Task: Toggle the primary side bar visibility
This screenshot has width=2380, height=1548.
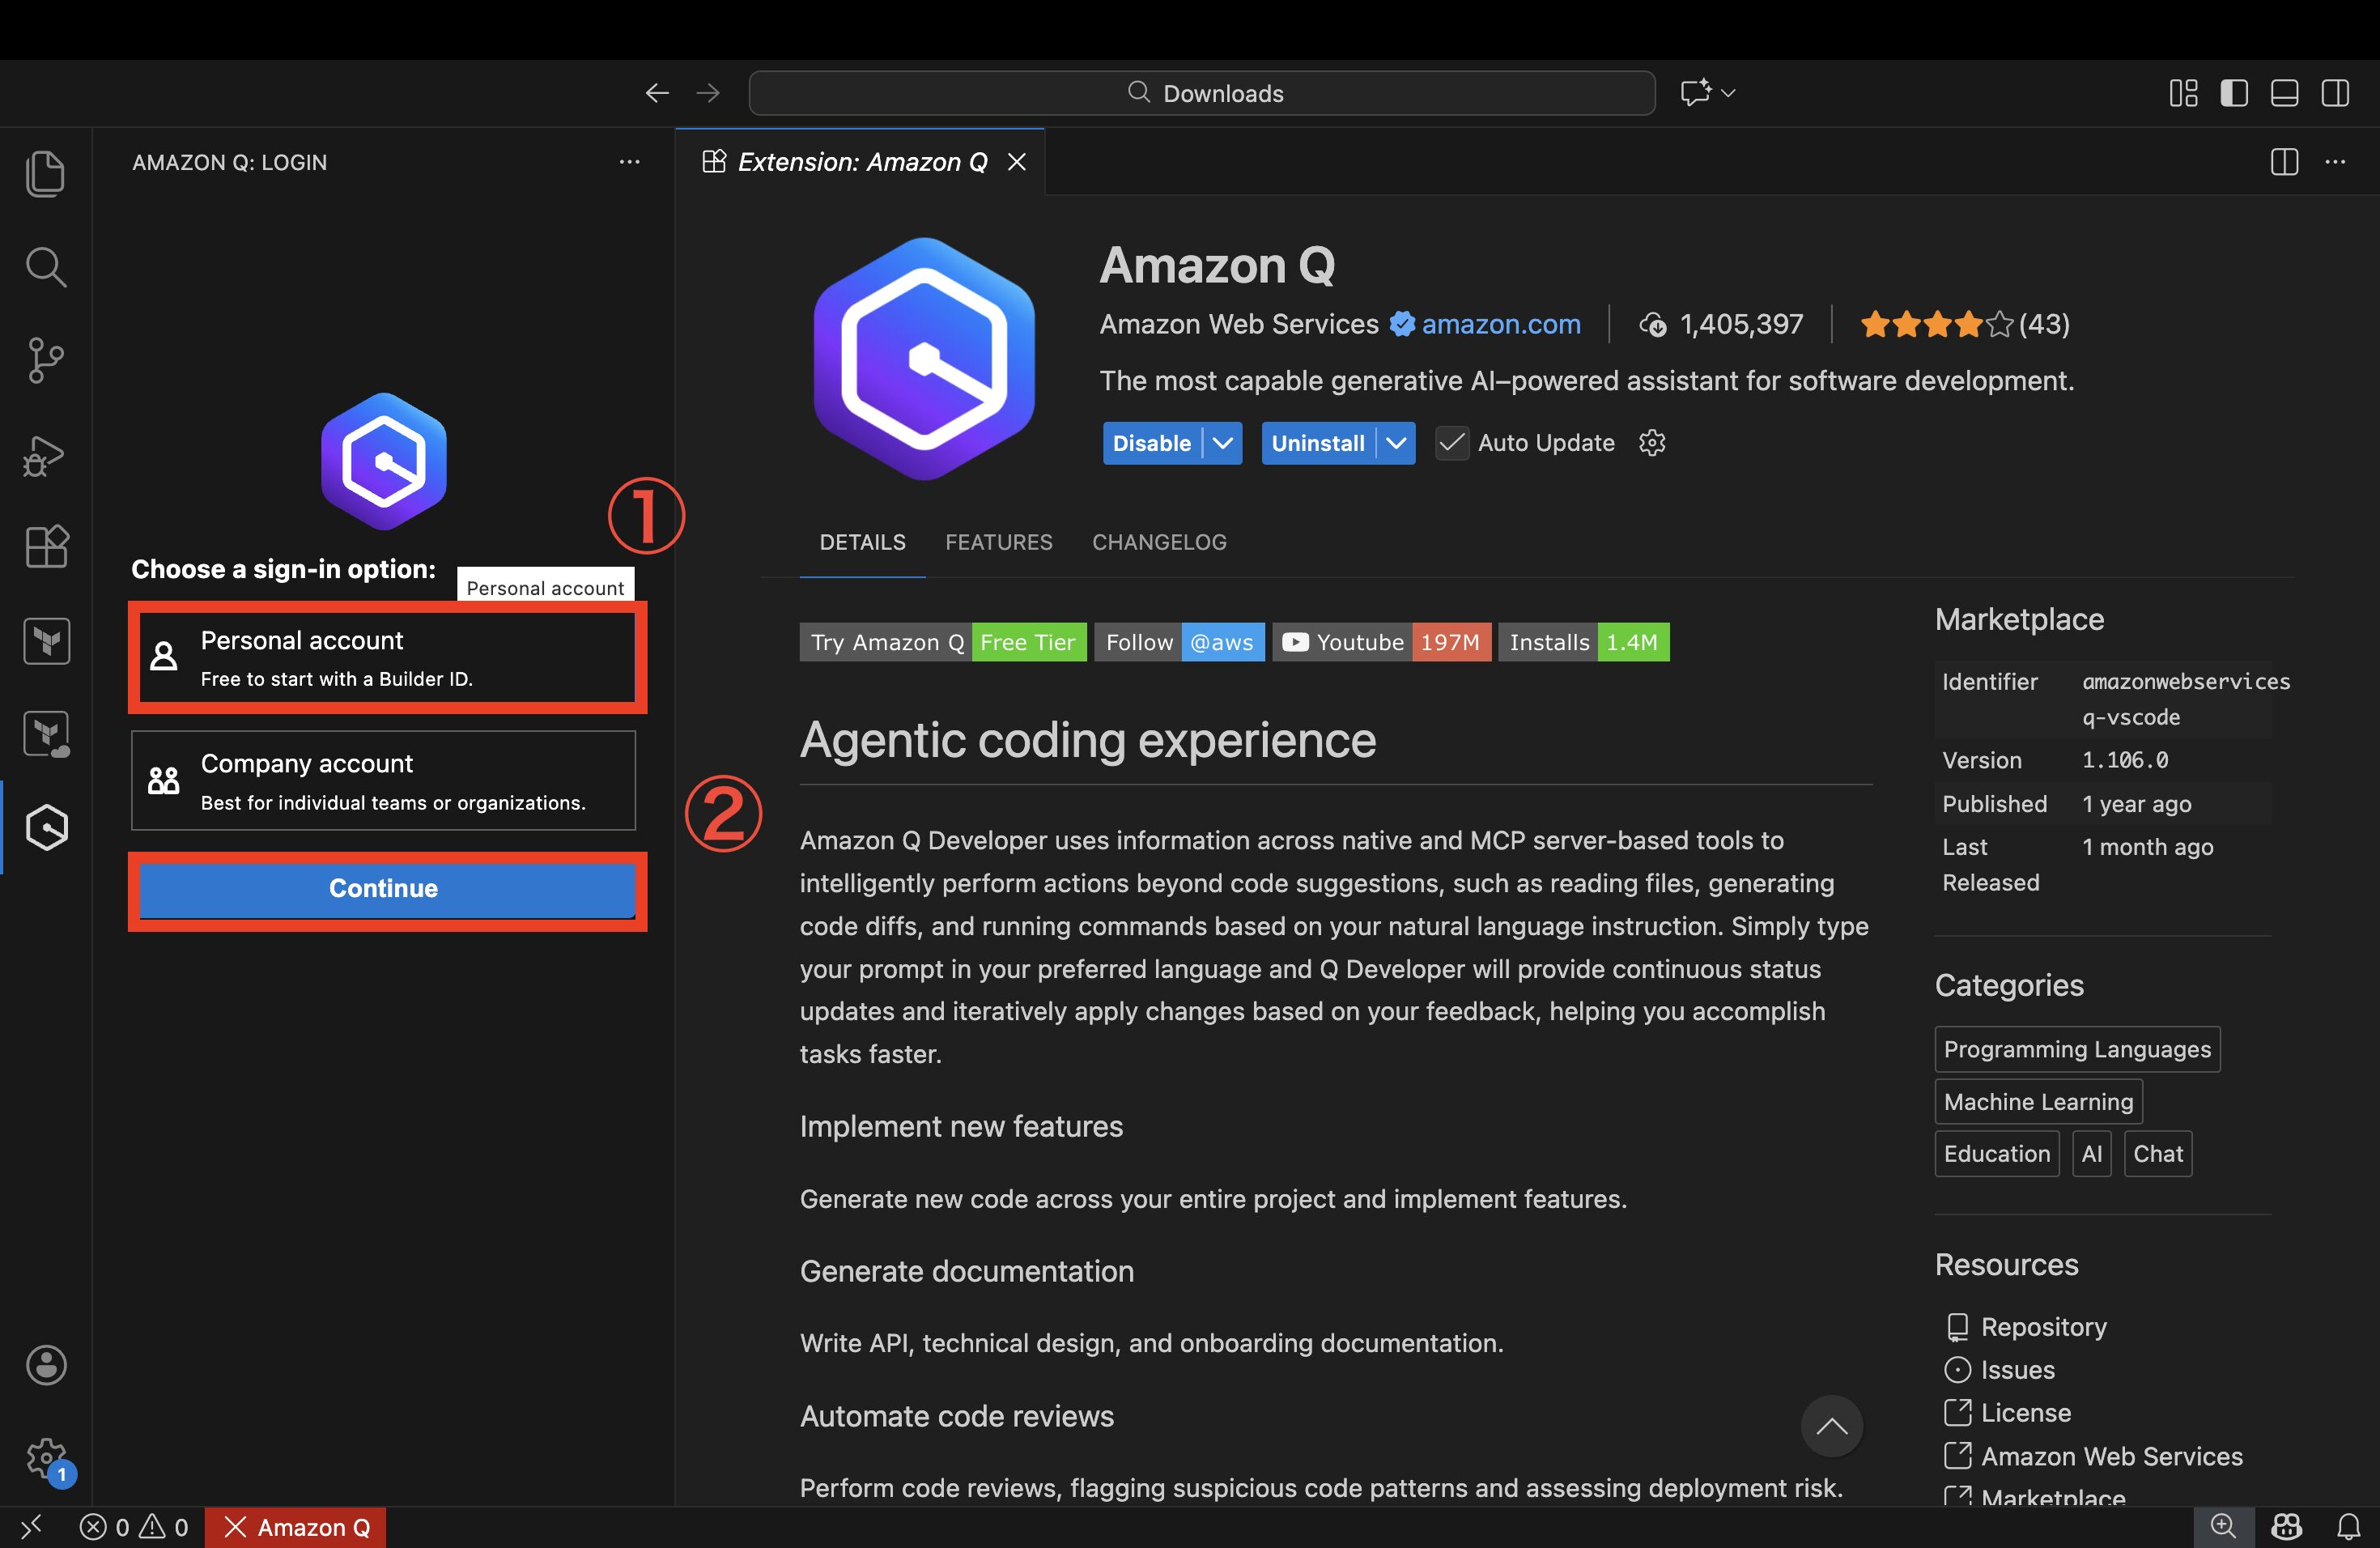Action: [x=2233, y=93]
